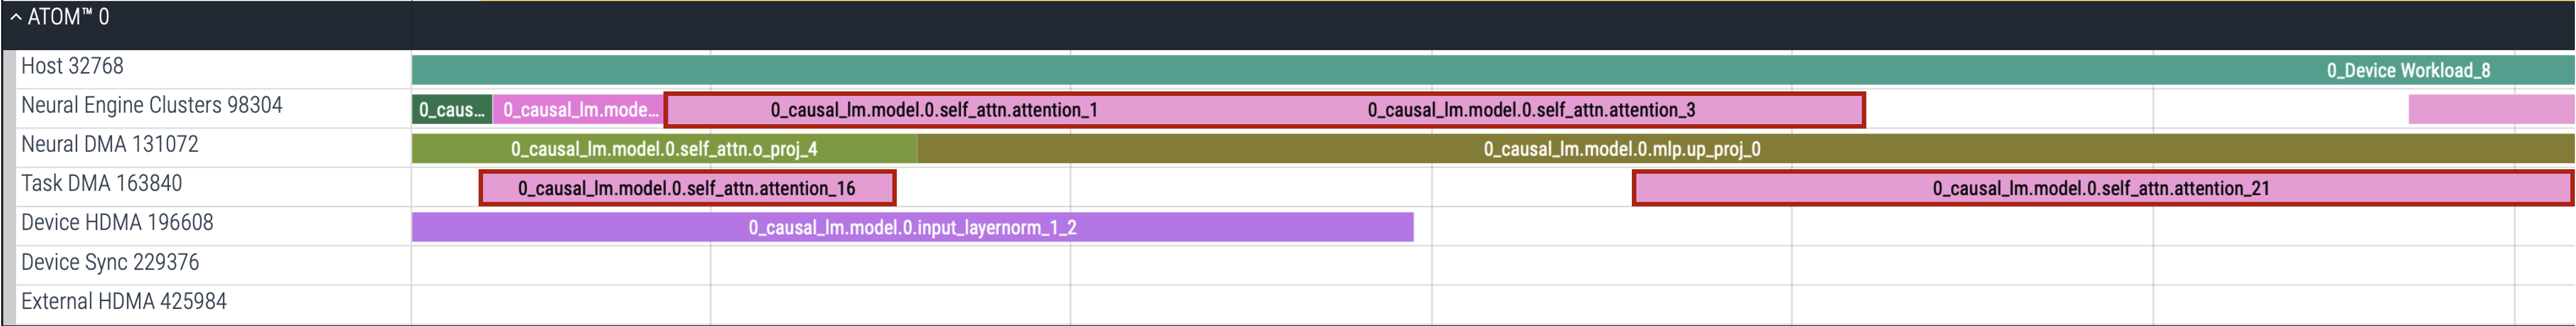Select the Host 32768 track label
This screenshot has height=326, width=2576.
coord(72,66)
